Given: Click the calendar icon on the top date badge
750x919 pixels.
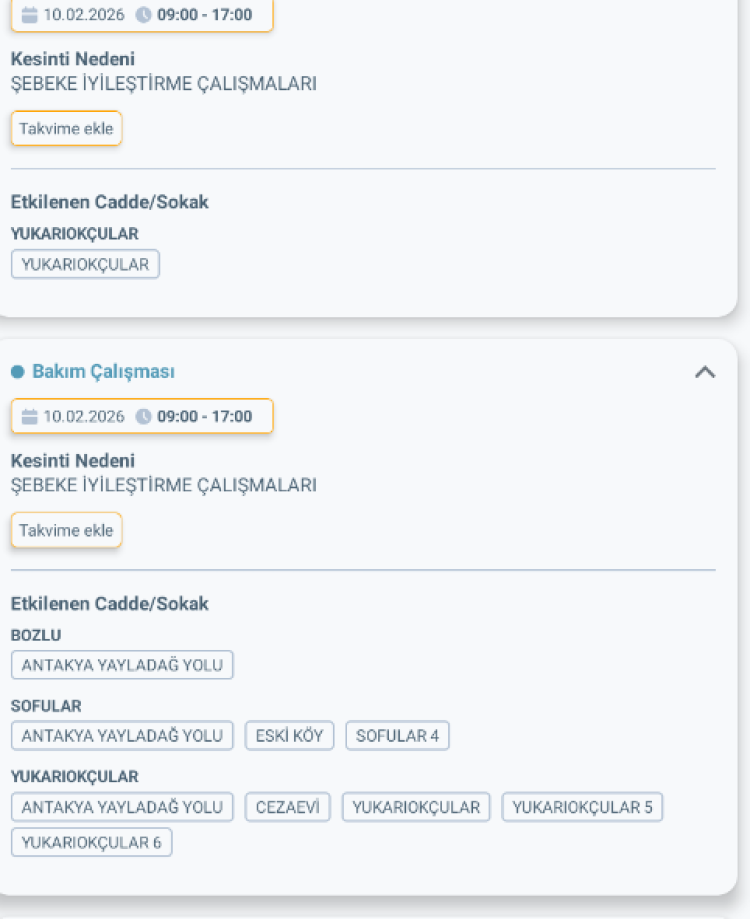Looking at the screenshot, I should pyautogui.click(x=29, y=14).
